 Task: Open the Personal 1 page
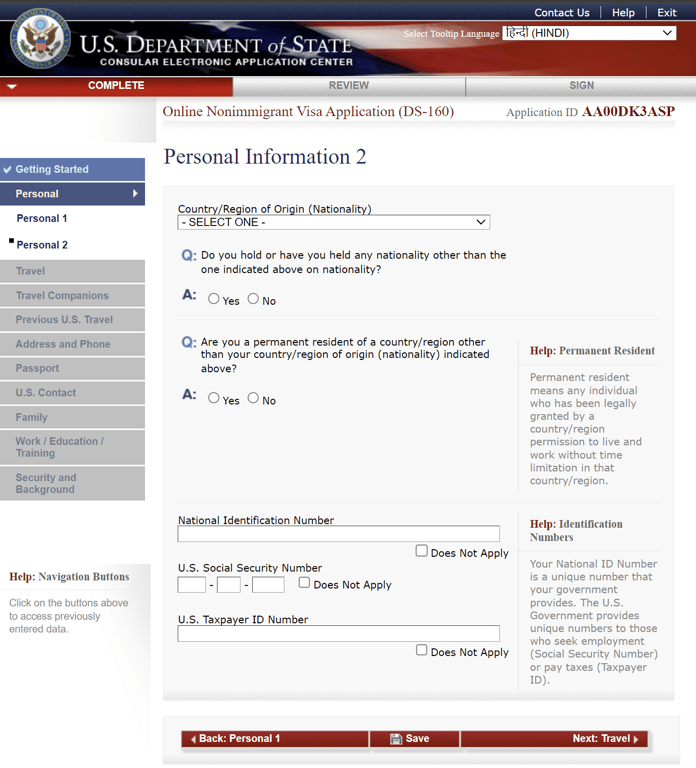[42, 218]
